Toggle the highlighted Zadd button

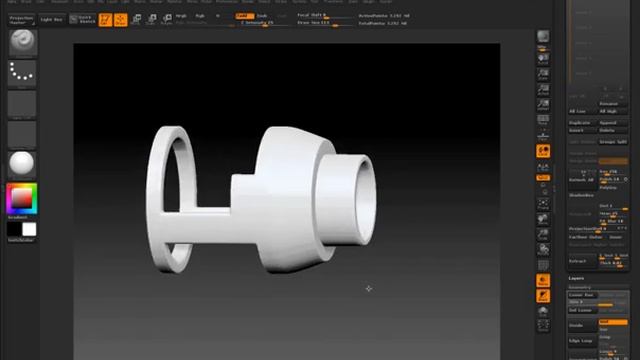pyautogui.click(x=244, y=16)
